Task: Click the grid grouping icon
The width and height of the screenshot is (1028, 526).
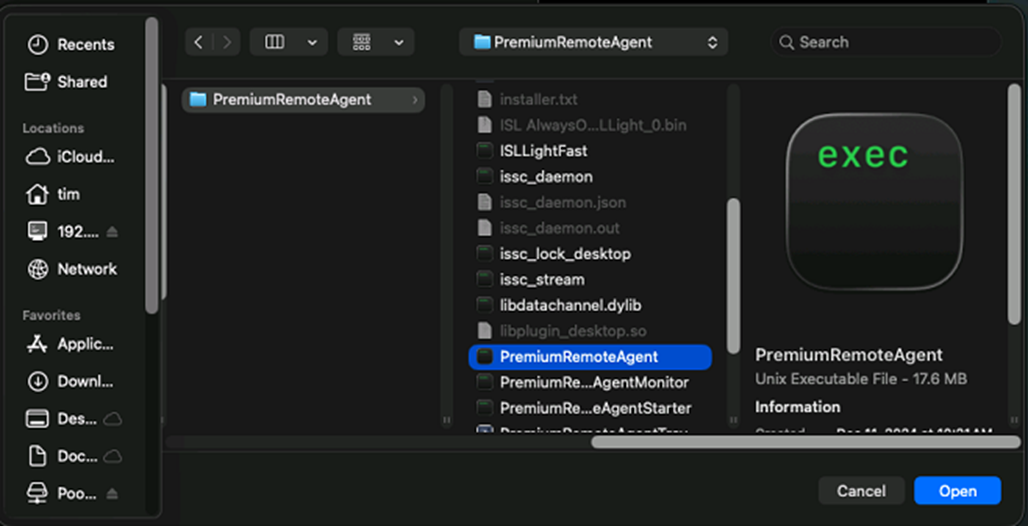Action: click(362, 42)
